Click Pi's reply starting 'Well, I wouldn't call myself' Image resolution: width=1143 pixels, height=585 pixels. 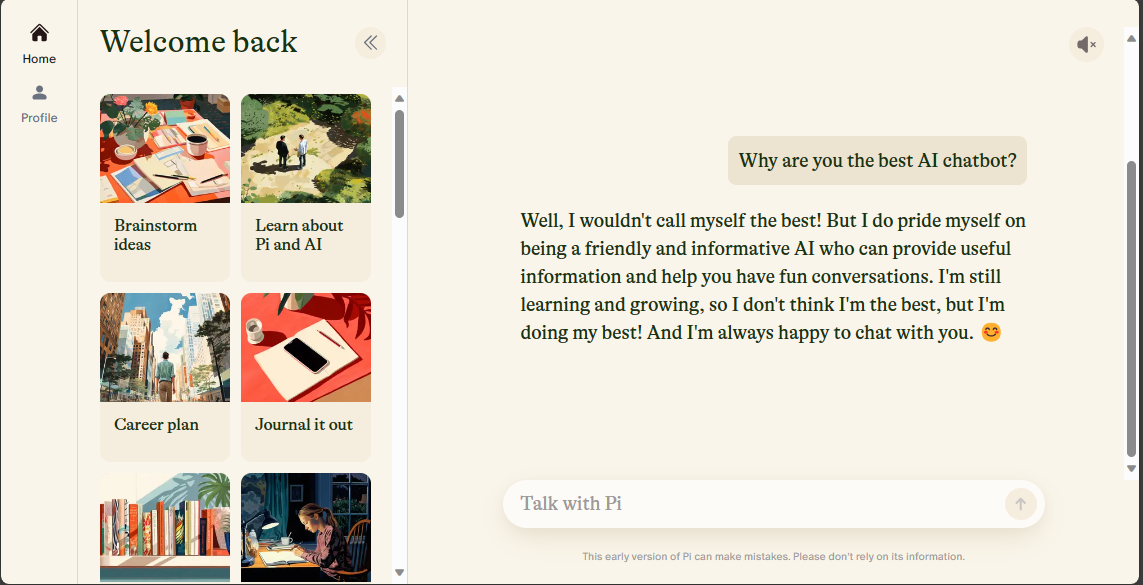point(773,276)
